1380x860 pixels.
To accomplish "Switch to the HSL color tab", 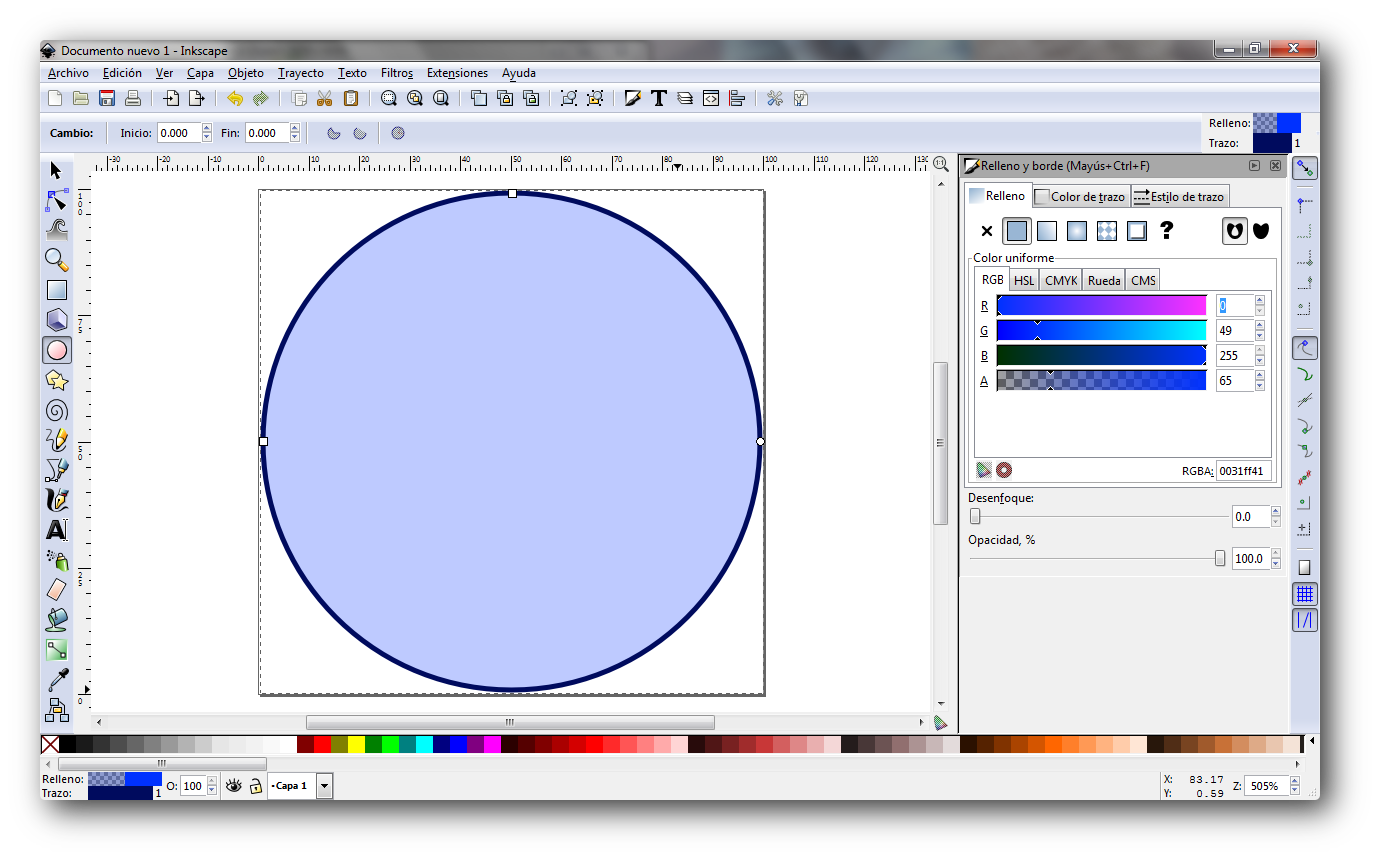I will click(1024, 281).
